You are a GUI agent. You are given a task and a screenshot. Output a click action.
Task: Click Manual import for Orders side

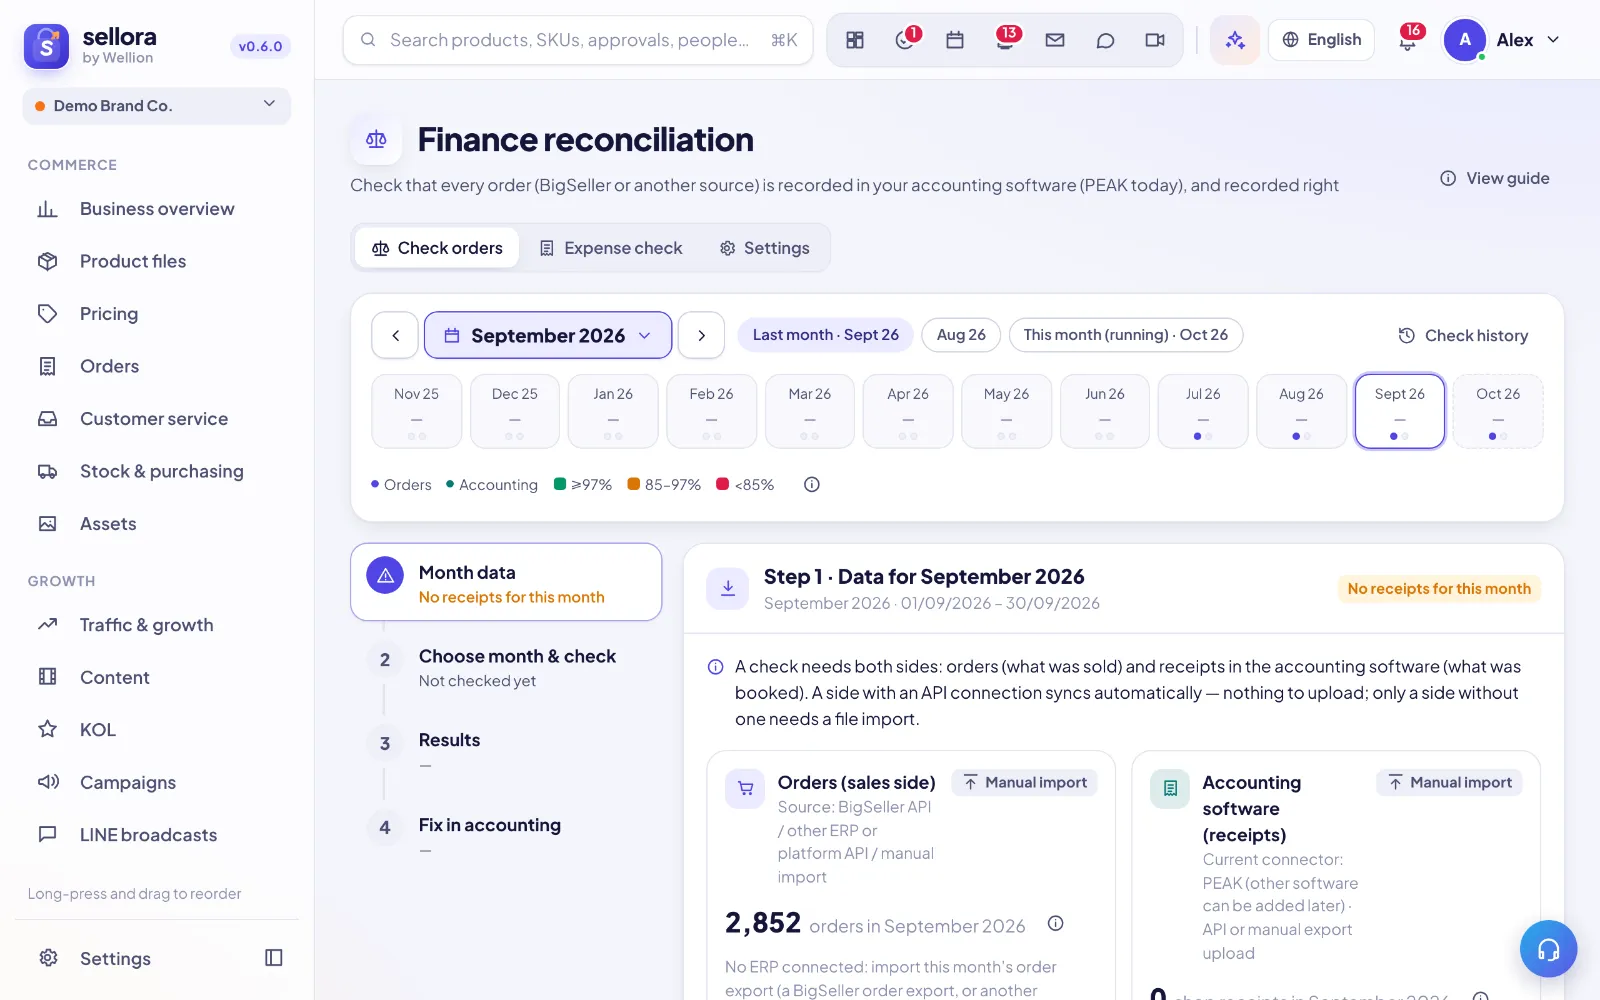1025,783
